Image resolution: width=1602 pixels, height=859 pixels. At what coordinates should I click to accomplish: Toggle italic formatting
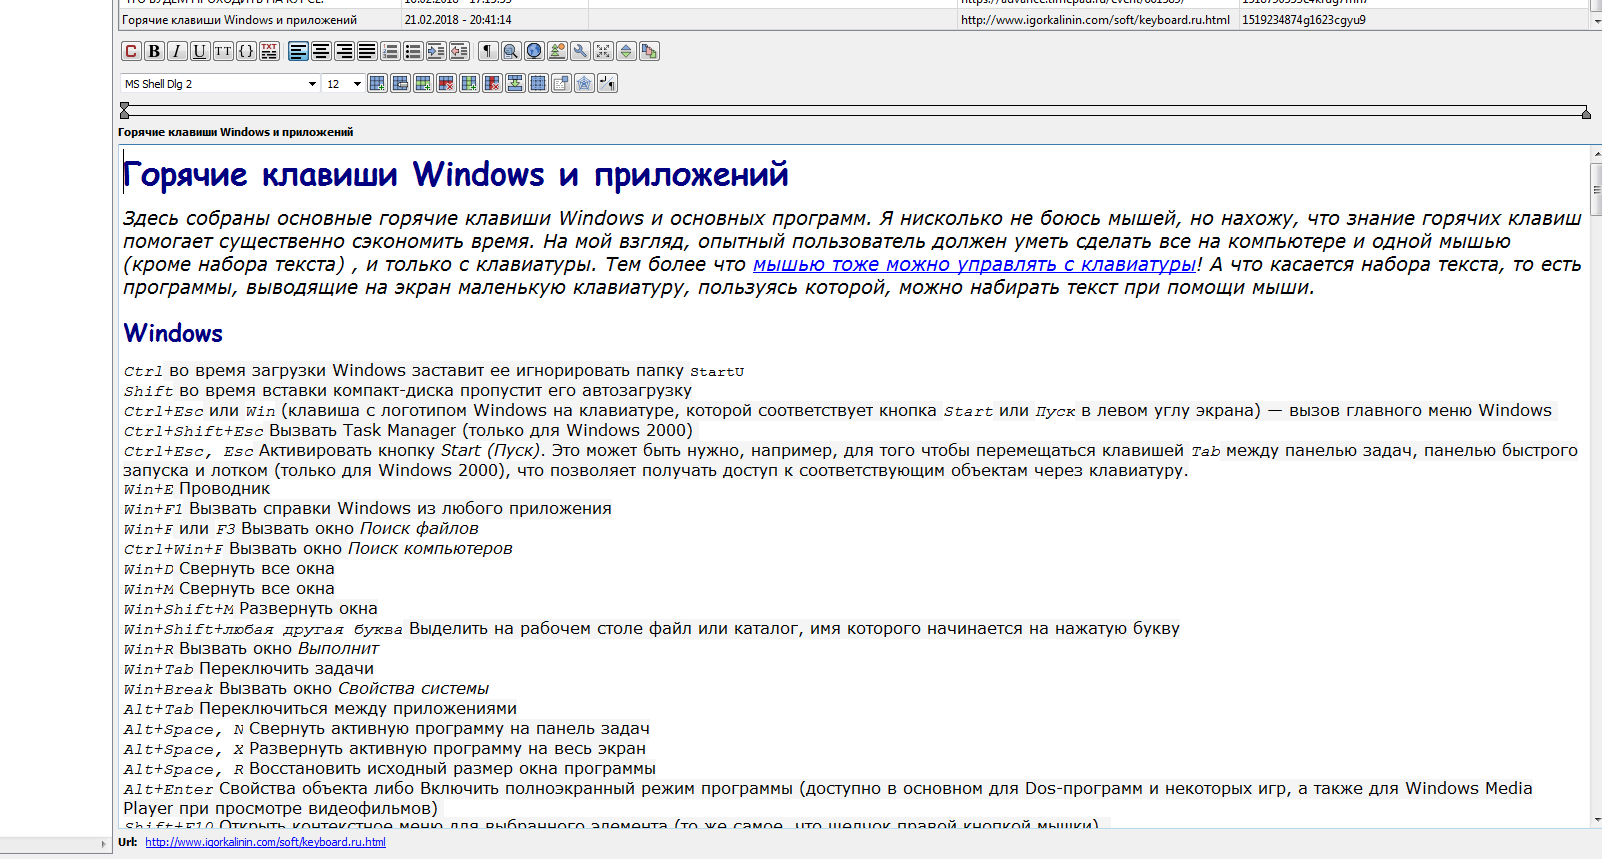[x=177, y=51]
